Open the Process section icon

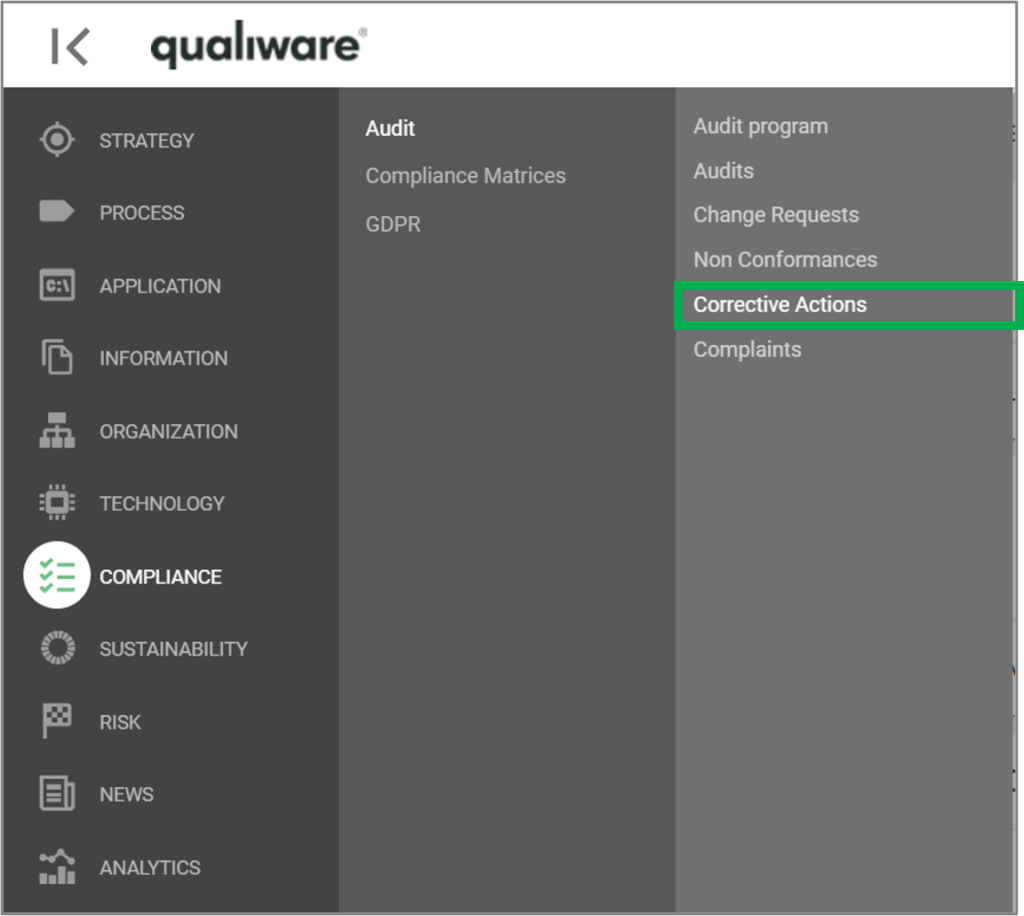[57, 212]
